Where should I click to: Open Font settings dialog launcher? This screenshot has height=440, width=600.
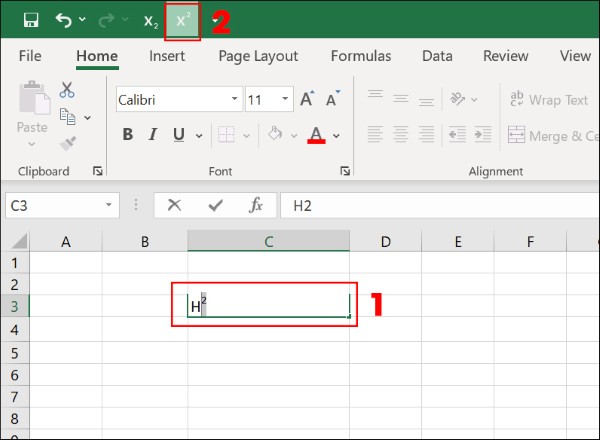click(345, 171)
